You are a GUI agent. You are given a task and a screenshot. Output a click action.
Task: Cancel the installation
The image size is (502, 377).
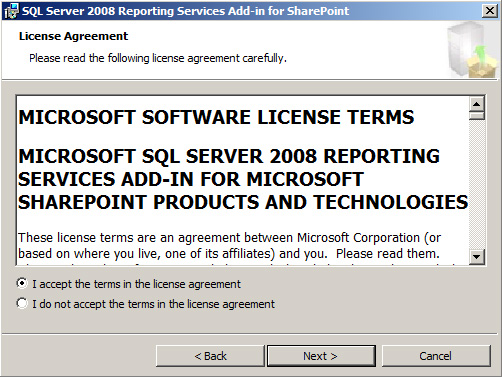(436, 356)
